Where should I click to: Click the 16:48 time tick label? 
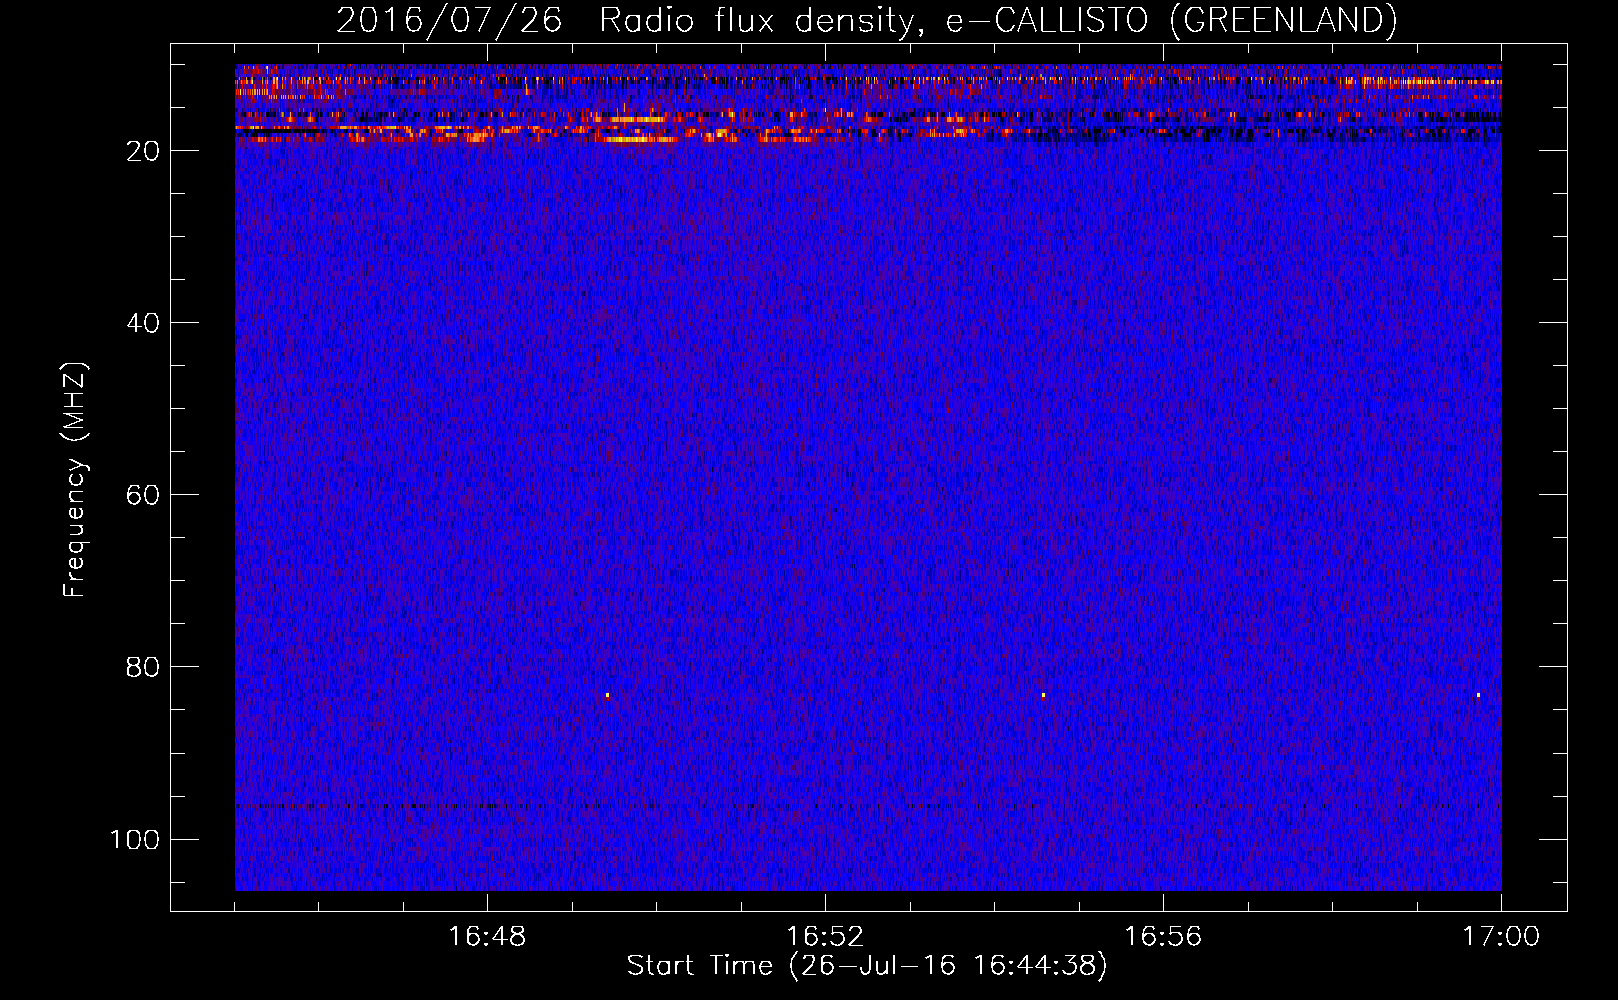487,937
